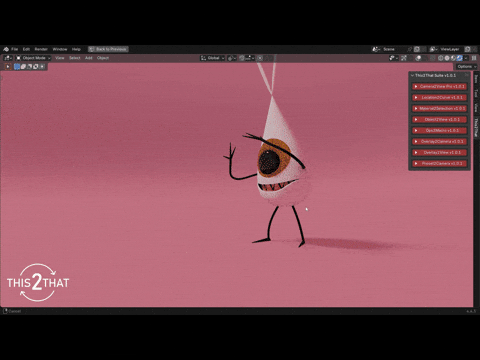Viewport: 480px width, 360px height.
Task: Click the Blender logo icon
Action: (x=6, y=49)
